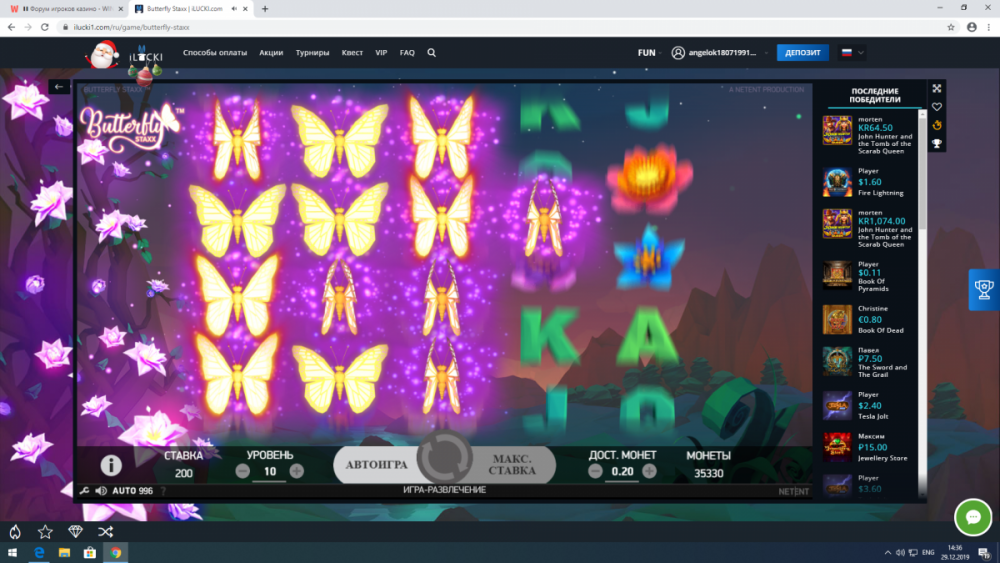
Task: Click the flame-colored icon in game sidebar
Action: point(937,126)
